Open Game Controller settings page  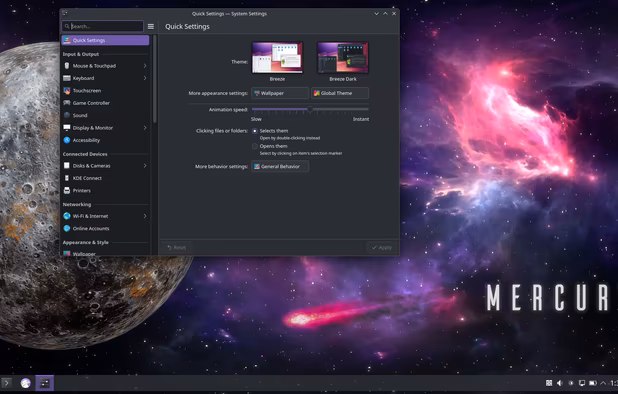point(105,103)
